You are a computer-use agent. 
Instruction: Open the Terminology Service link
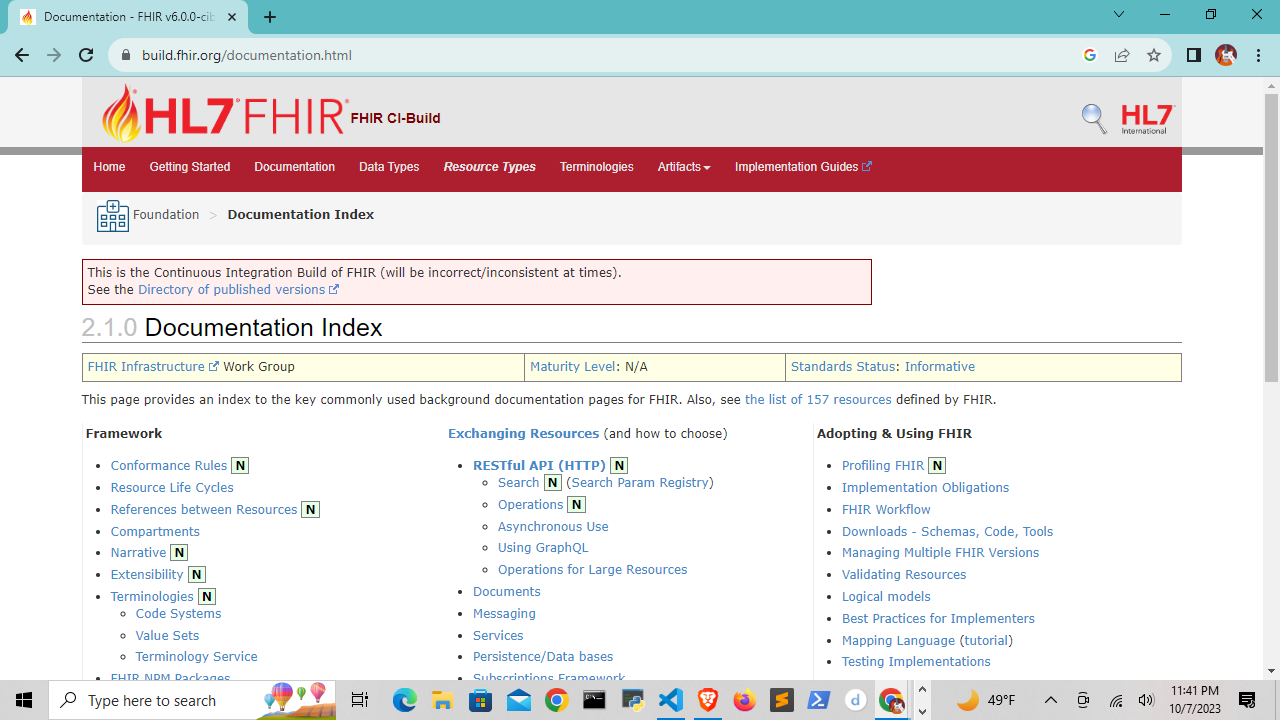[197, 657]
